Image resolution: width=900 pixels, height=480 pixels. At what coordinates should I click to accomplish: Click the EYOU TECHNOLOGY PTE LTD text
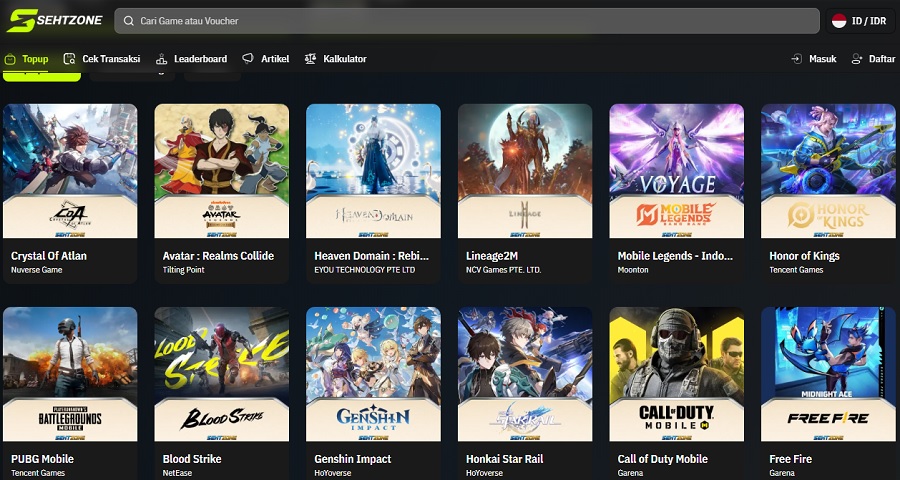[x=364, y=270]
